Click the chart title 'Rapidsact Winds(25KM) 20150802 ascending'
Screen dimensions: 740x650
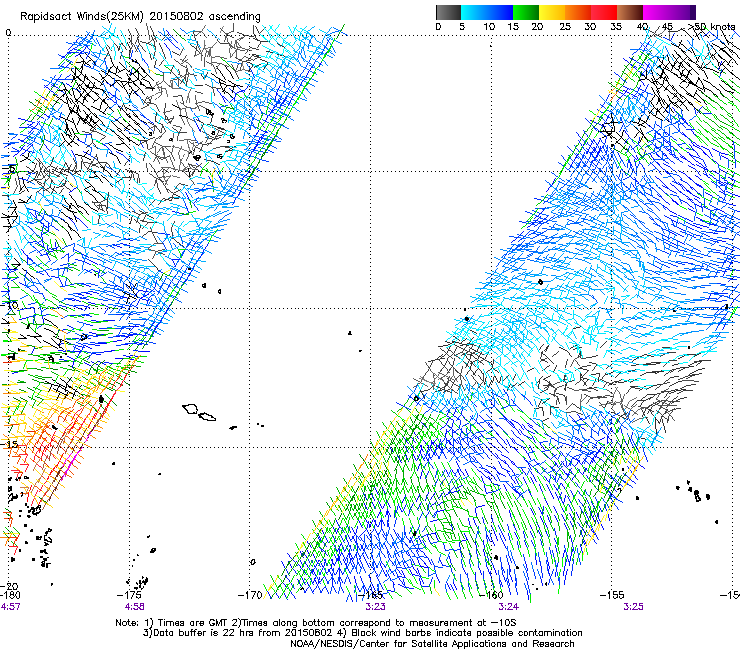(140, 17)
